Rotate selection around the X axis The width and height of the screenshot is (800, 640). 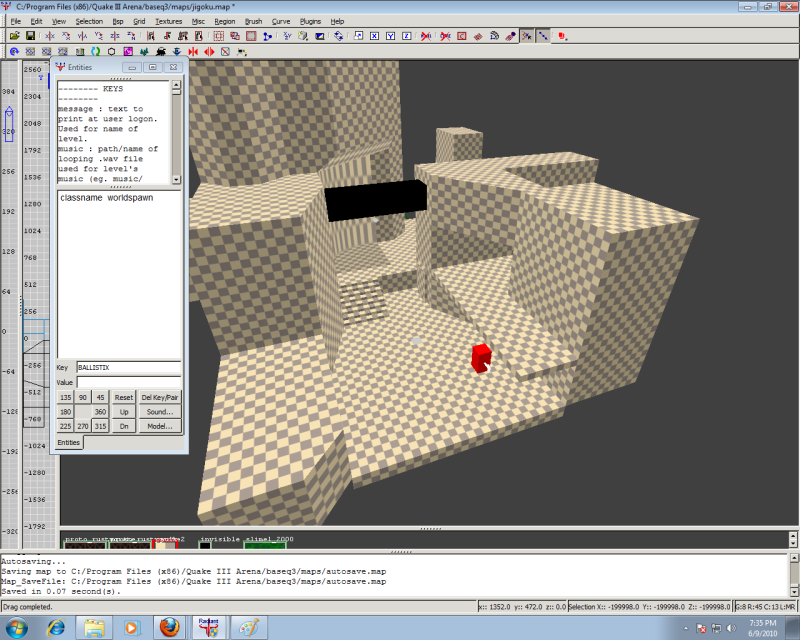[x=66, y=36]
